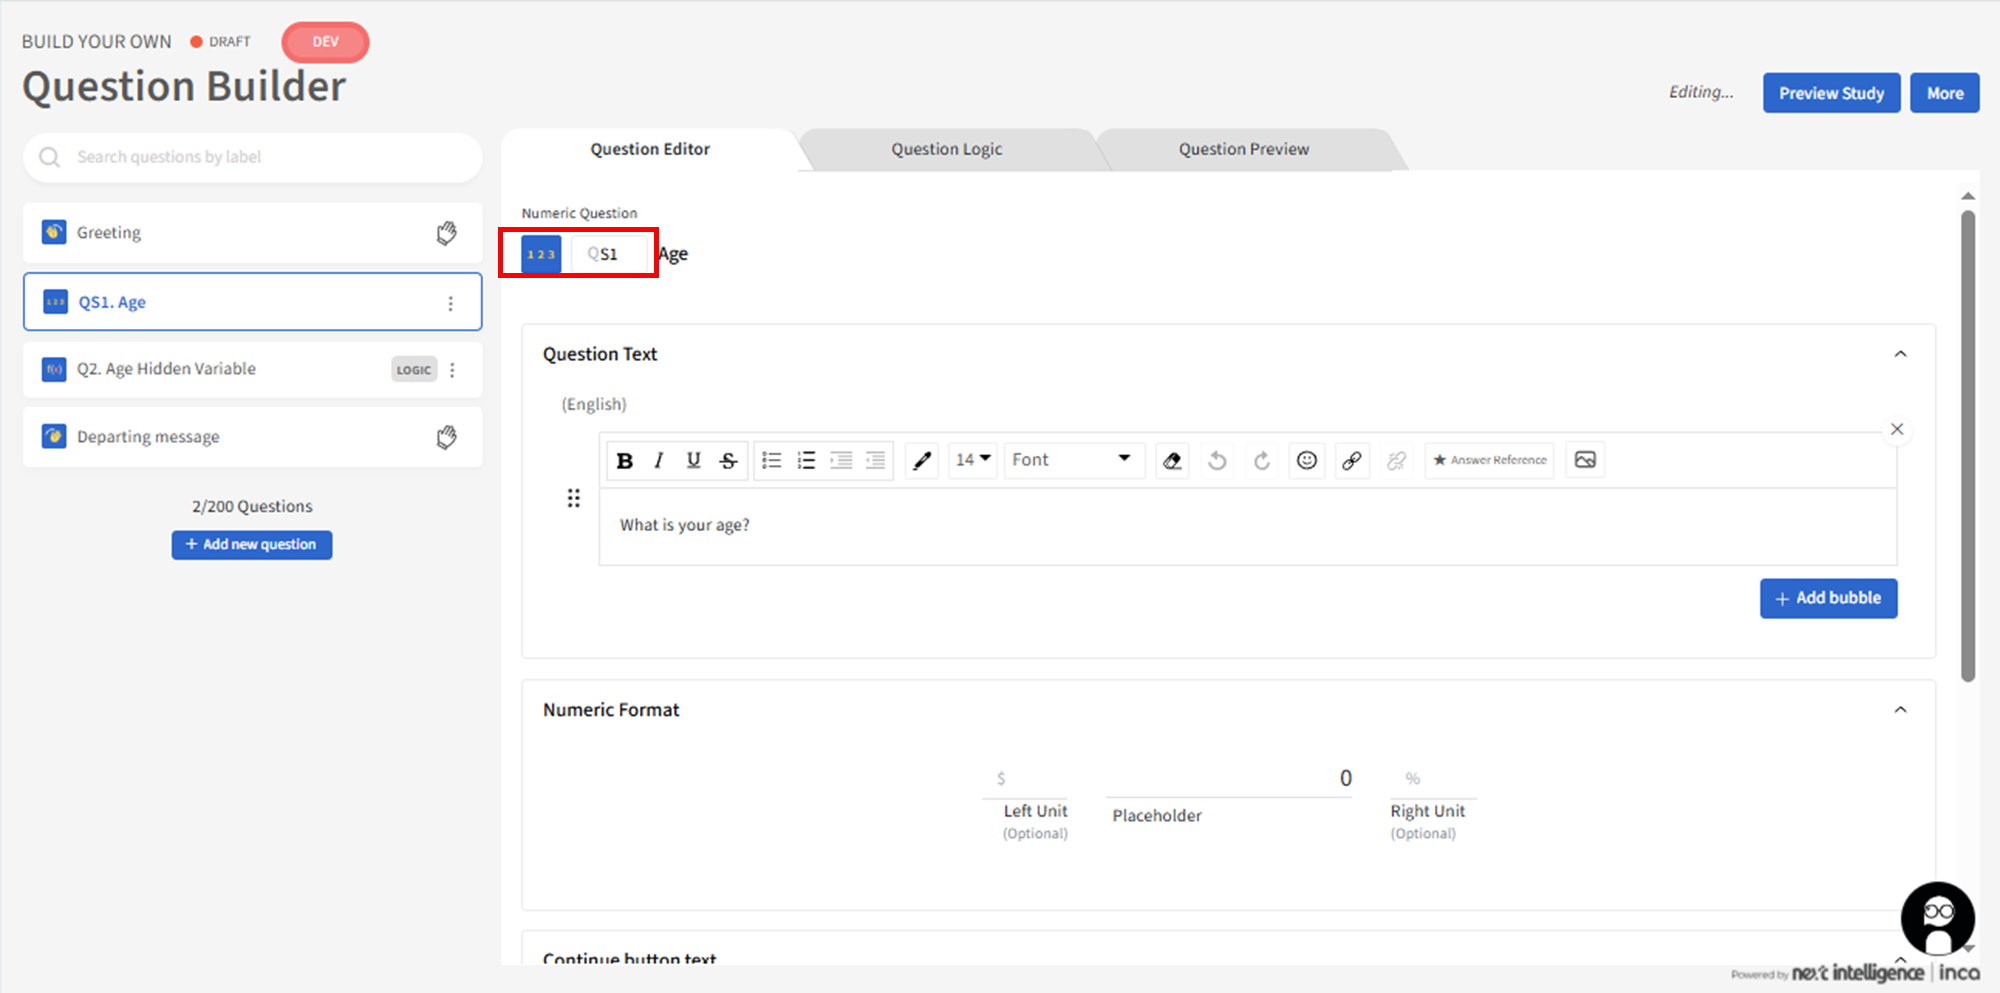This screenshot has width=2000, height=993.
Task: Click the eraser clear formatting icon
Action: click(x=1172, y=461)
